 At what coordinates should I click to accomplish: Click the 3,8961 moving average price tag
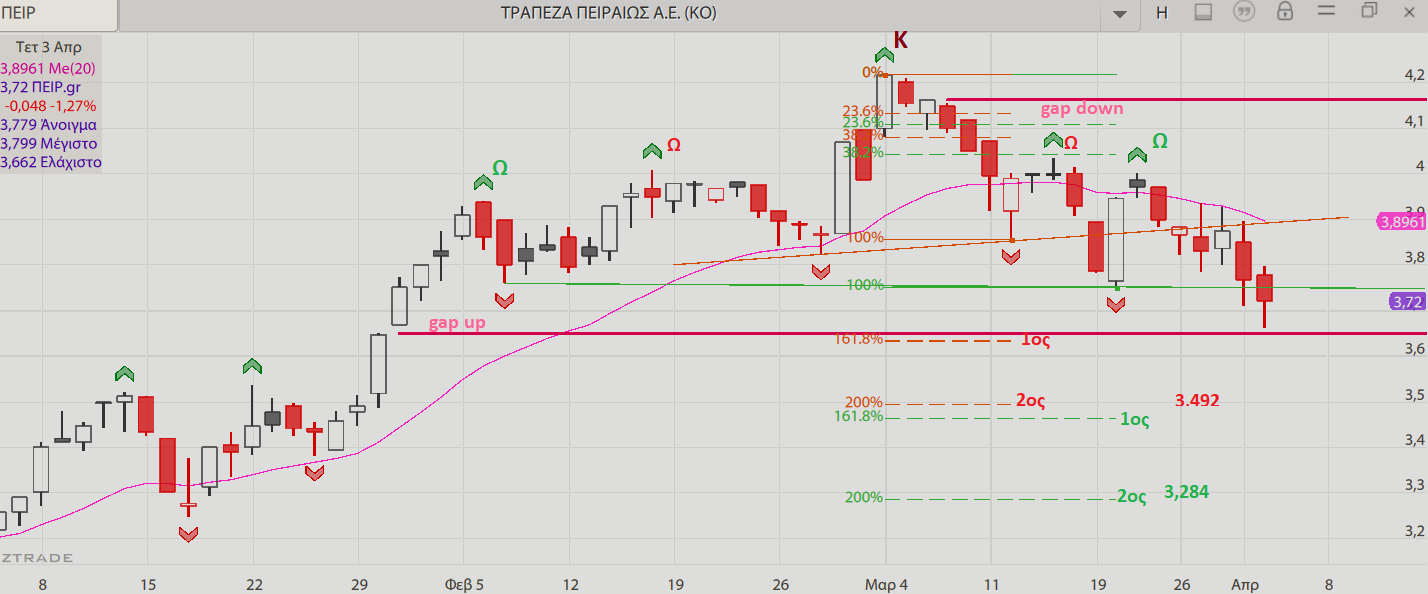coord(1401,222)
